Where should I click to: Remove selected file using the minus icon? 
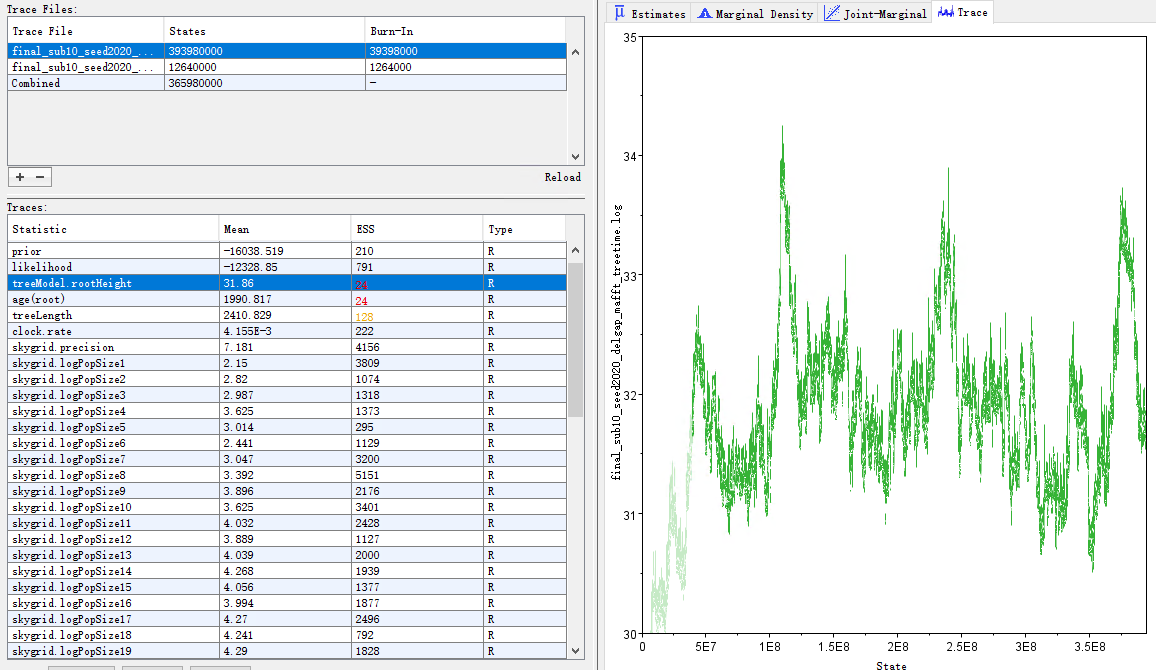(38, 176)
